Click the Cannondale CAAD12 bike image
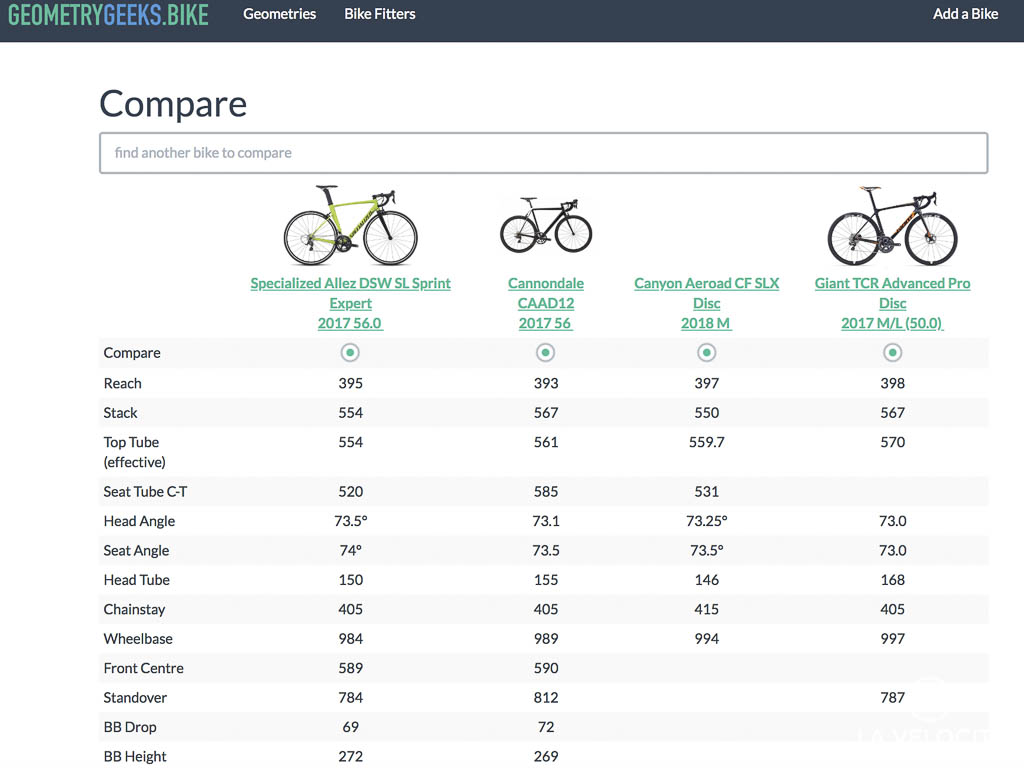Image resolution: width=1024 pixels, height=768 pixels. coord(546,225)
